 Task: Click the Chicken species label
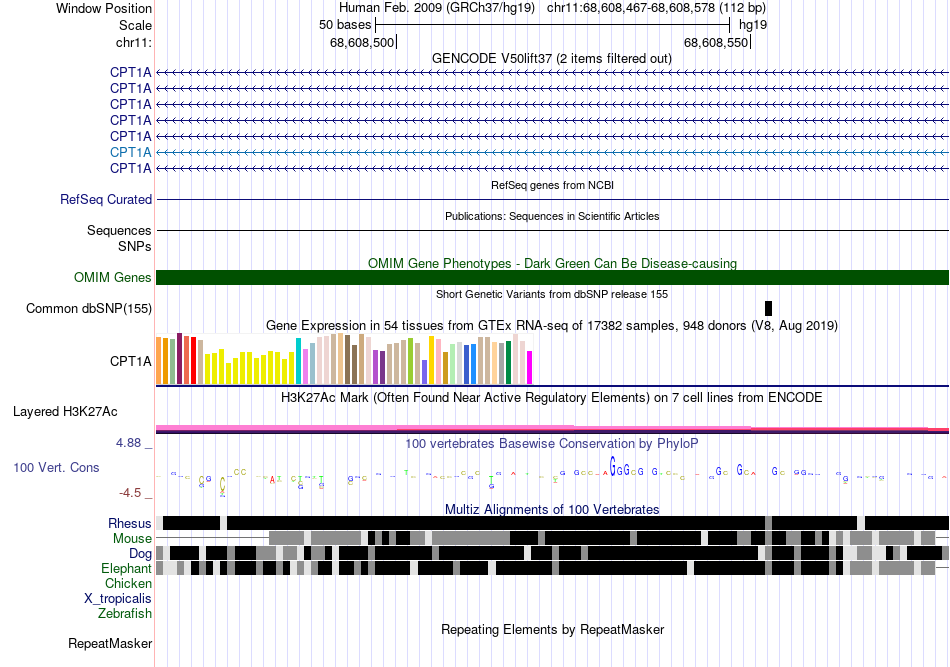[128, 583]
